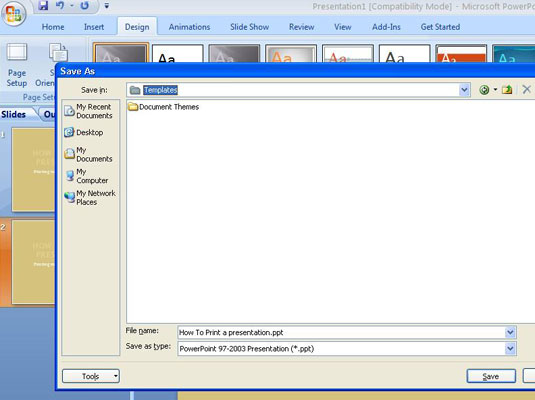This screenshot has width=535, height=400.
Task: Open My Recent Documents location
Action: (x=89, y=111)
